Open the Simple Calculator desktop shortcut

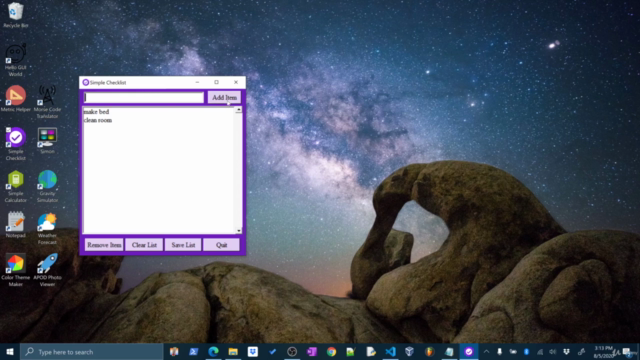pyautogui.click(x=16, y=186)
